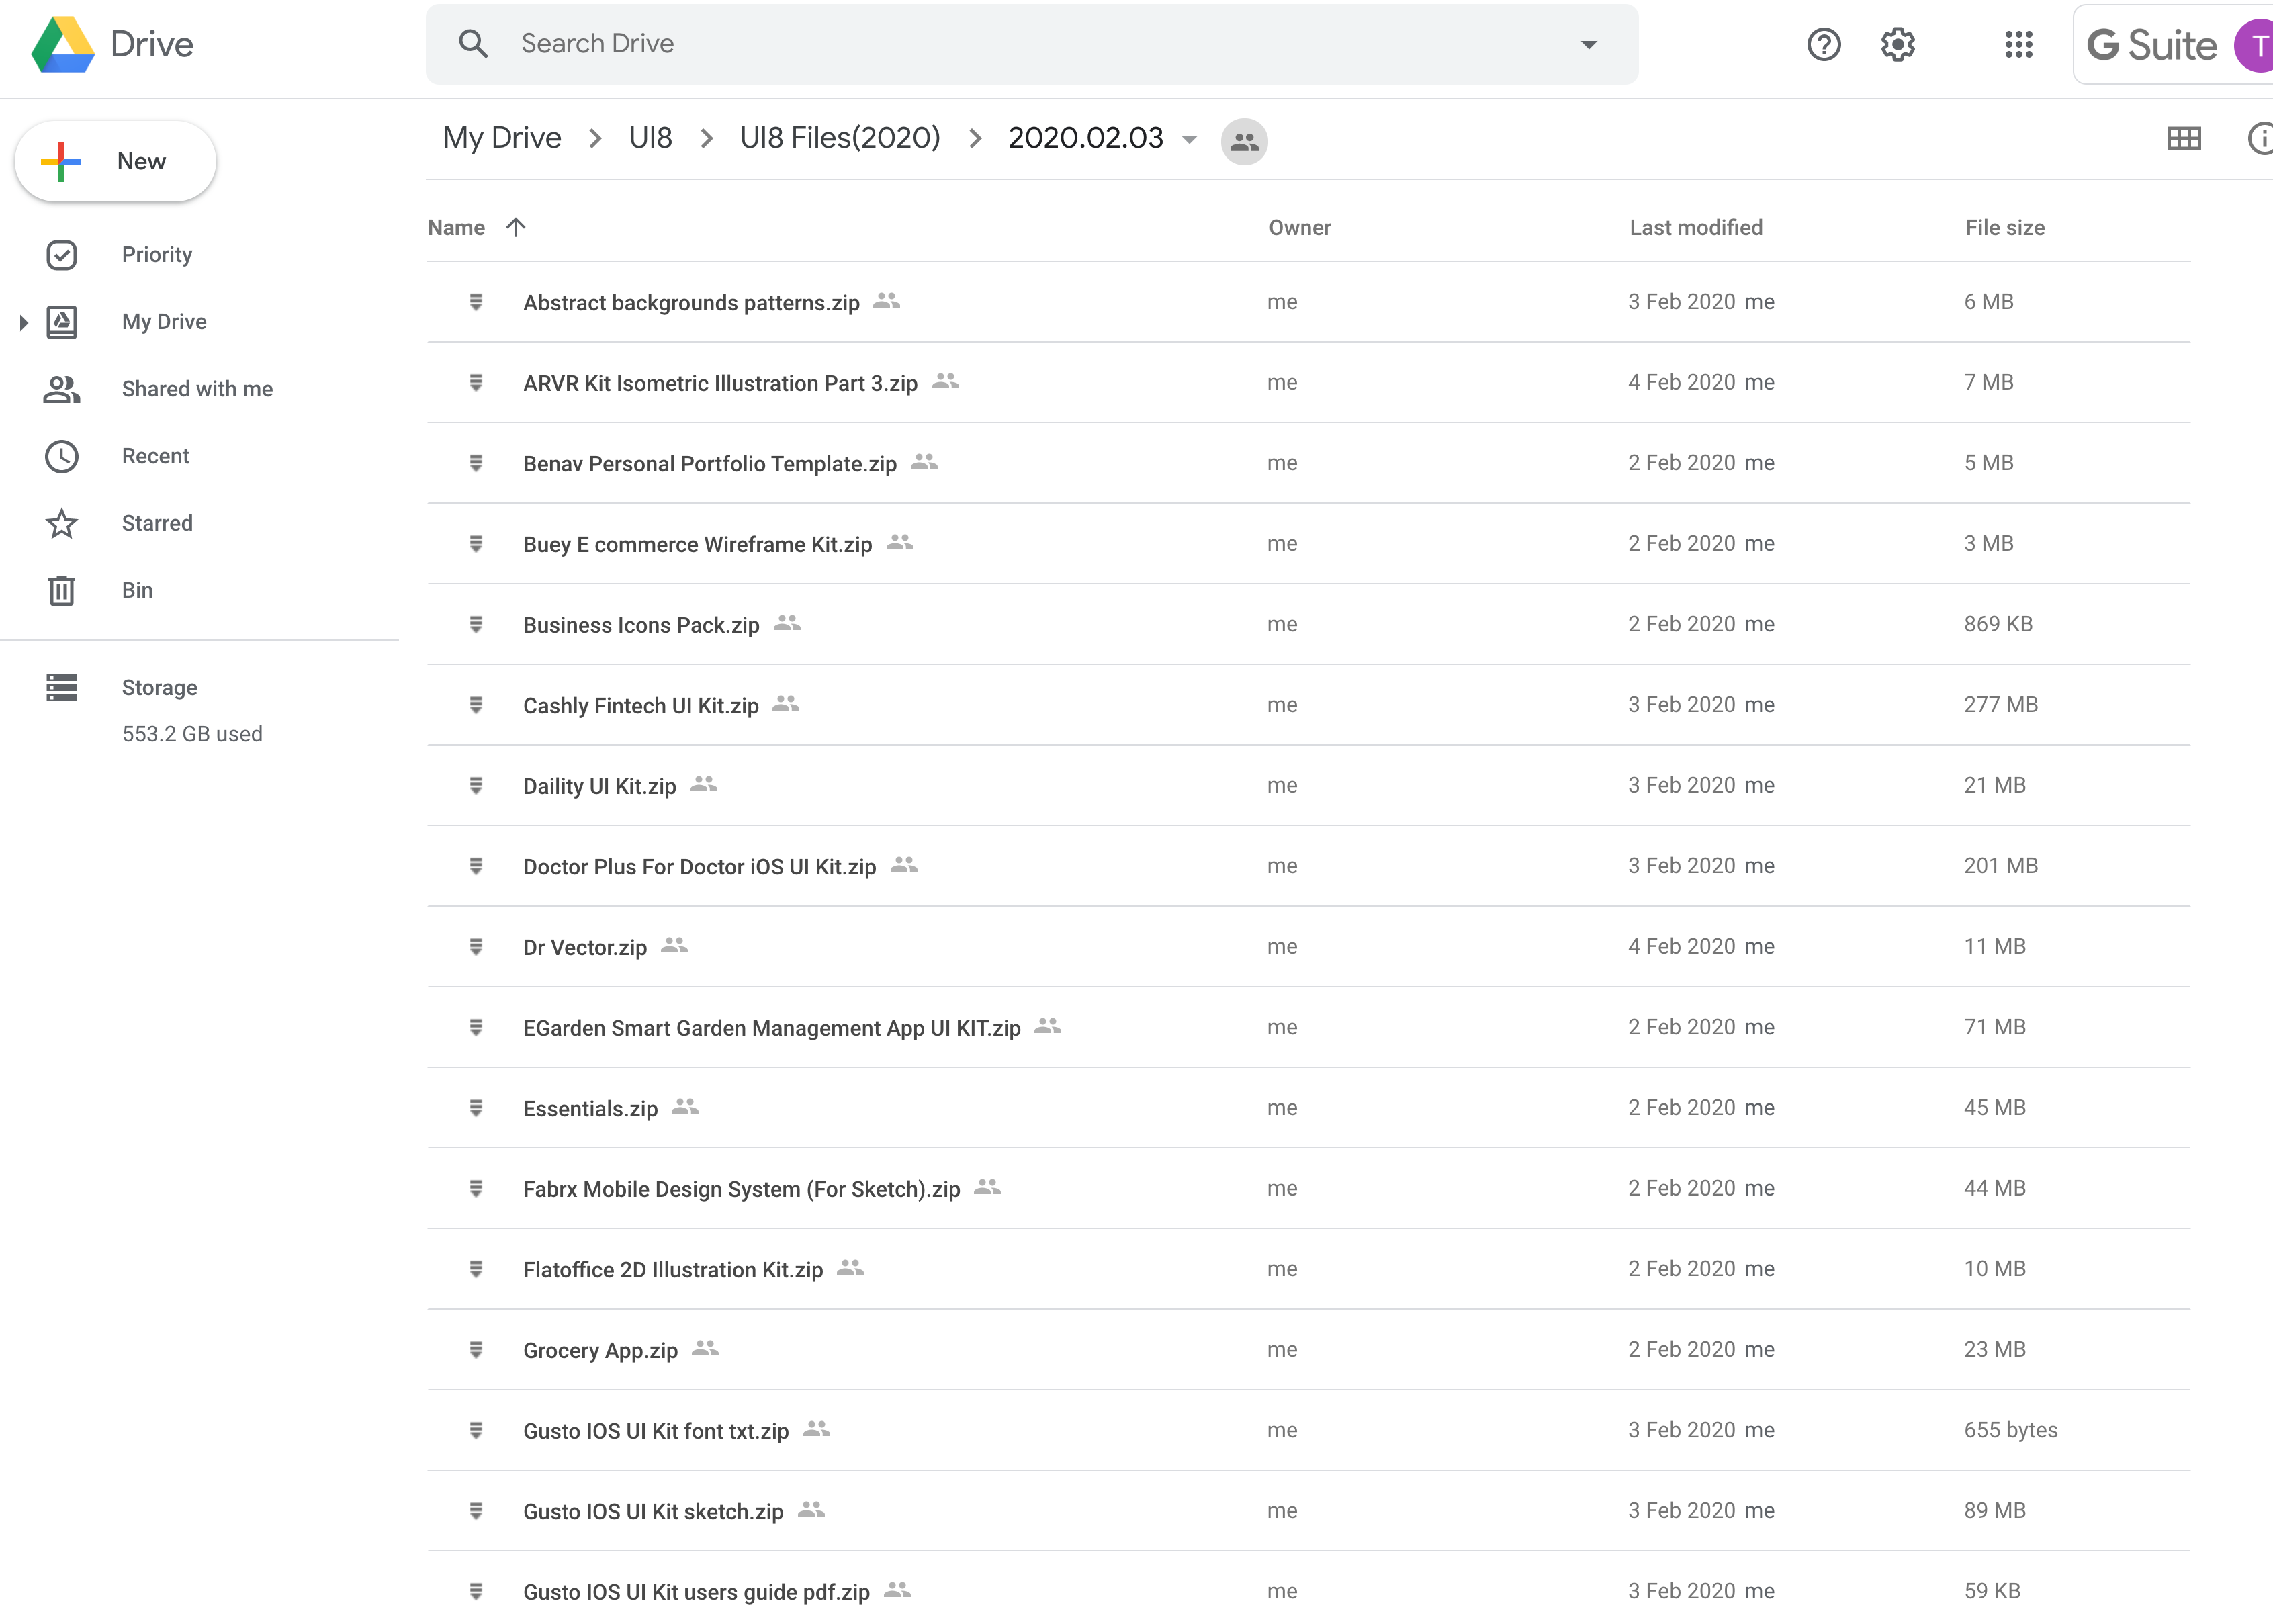The height and width of the screenshot is (1624, 2273).
Task: Open Settings gear icon
Action: pyautogui.click(x=1897, y=44)
